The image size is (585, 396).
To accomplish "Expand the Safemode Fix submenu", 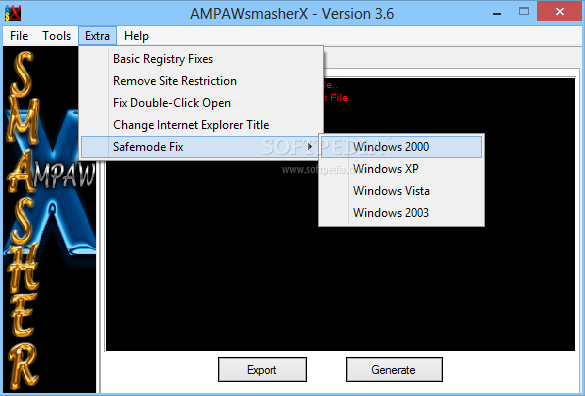I will (x=202, y=147).
